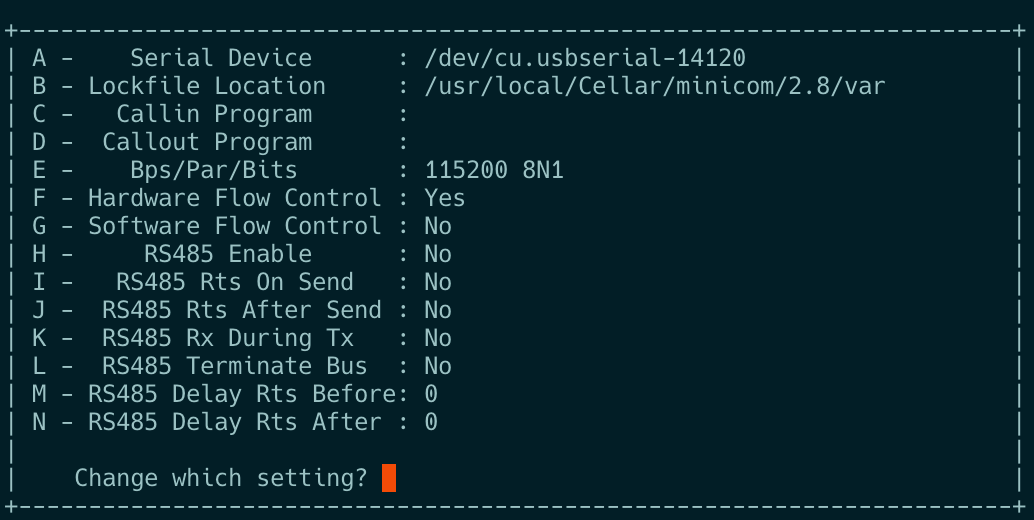This screenshot has height=520, width=1034.
Task: Toggle Software Flow Control No value
Action: 438,226
